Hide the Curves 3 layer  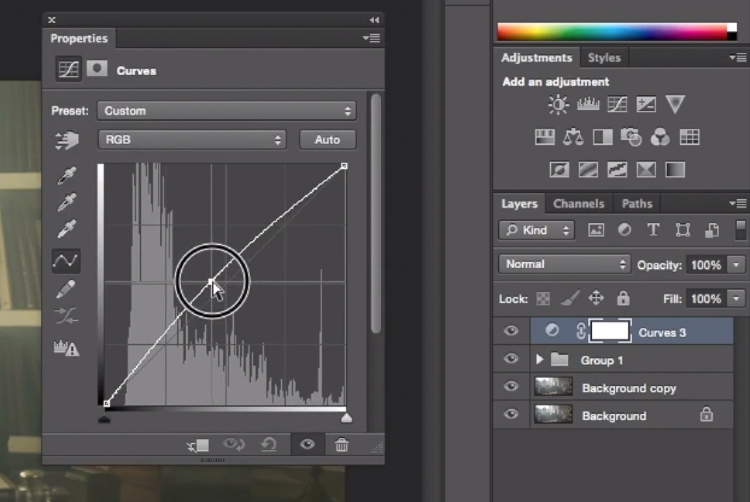coord(511,331)
